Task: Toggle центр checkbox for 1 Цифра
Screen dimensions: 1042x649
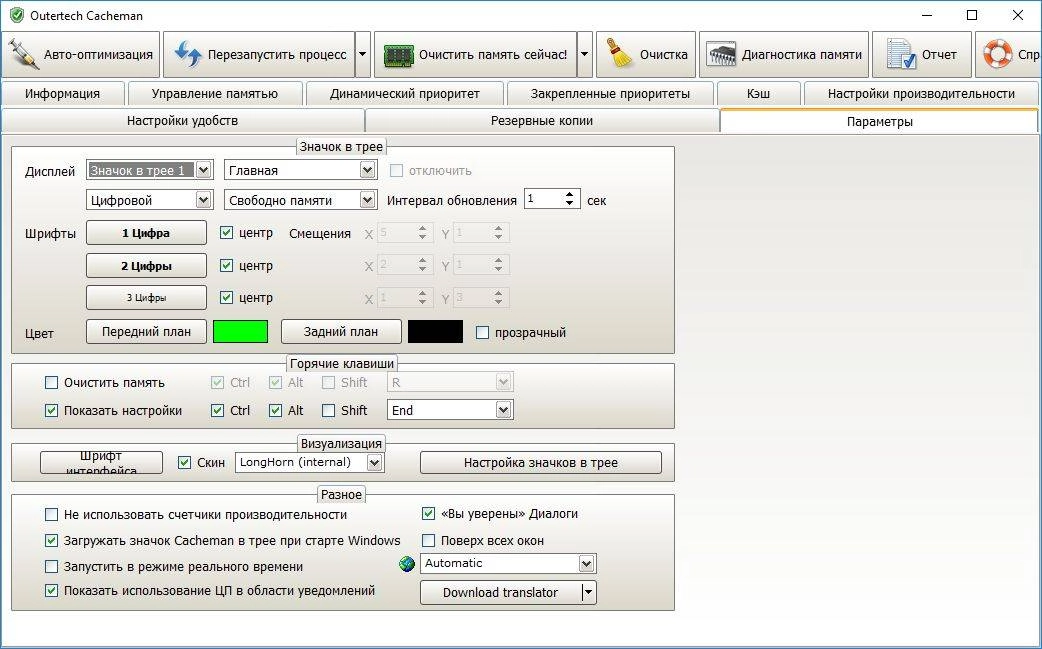Action: (227, 232)
